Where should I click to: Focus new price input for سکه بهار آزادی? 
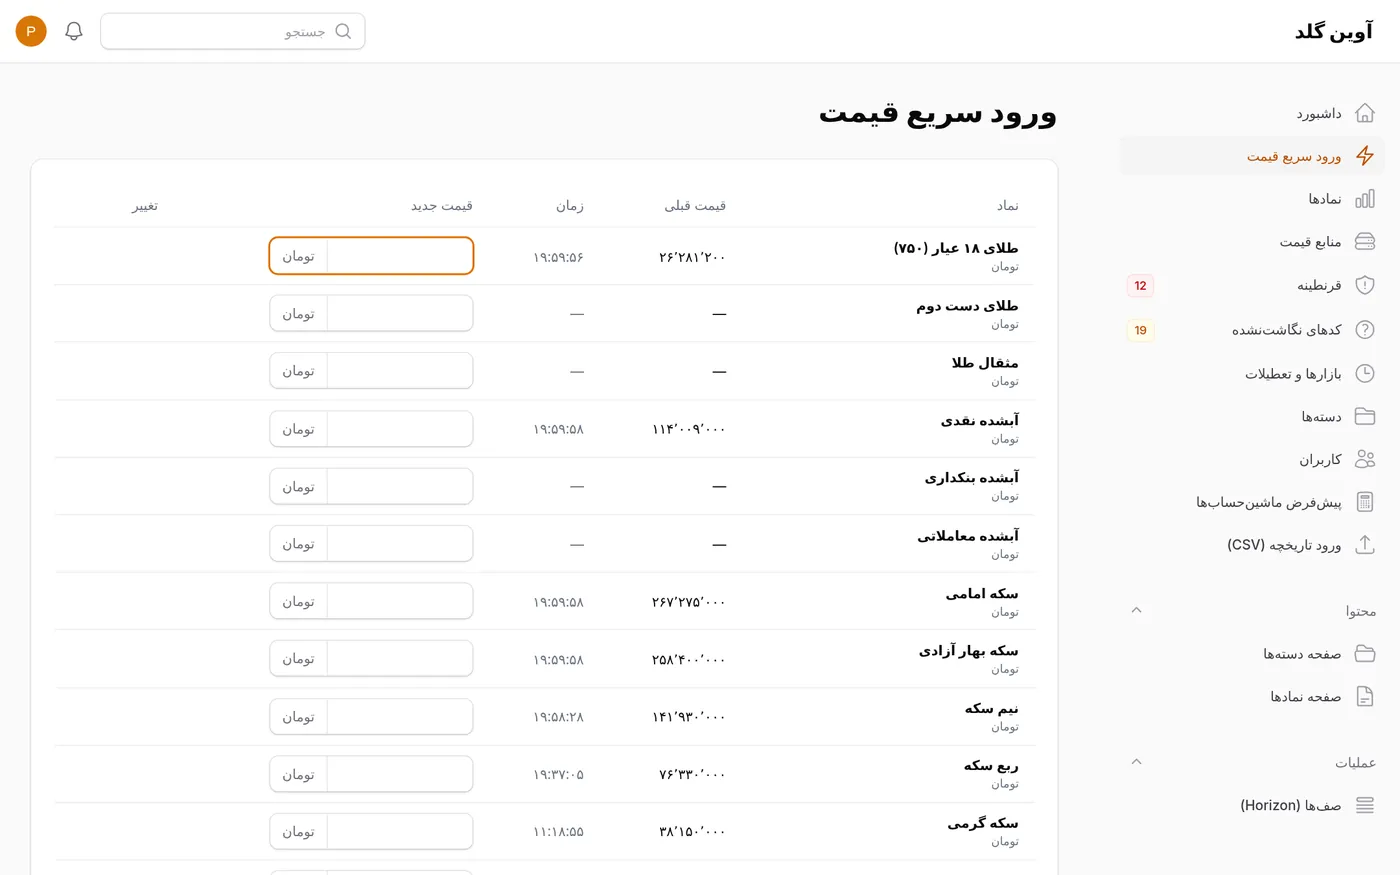(x=400, y=659)
